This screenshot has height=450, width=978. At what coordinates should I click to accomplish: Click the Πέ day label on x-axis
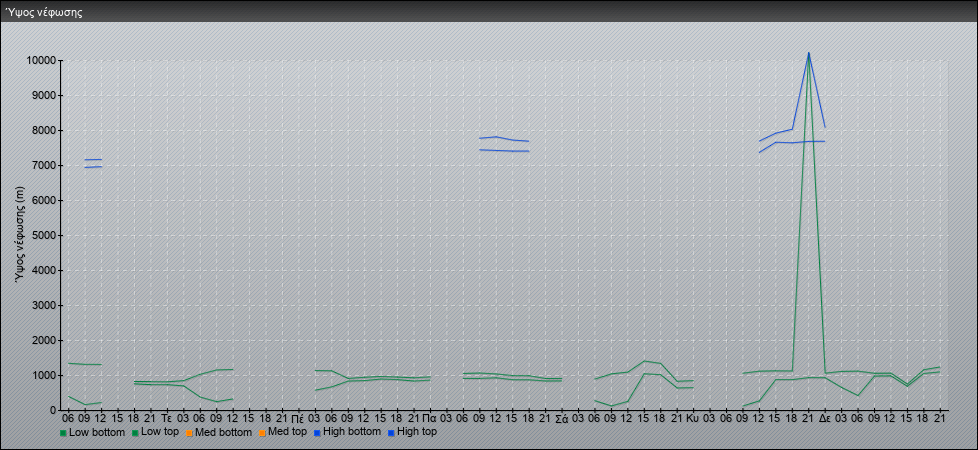[x=298, y=417]
